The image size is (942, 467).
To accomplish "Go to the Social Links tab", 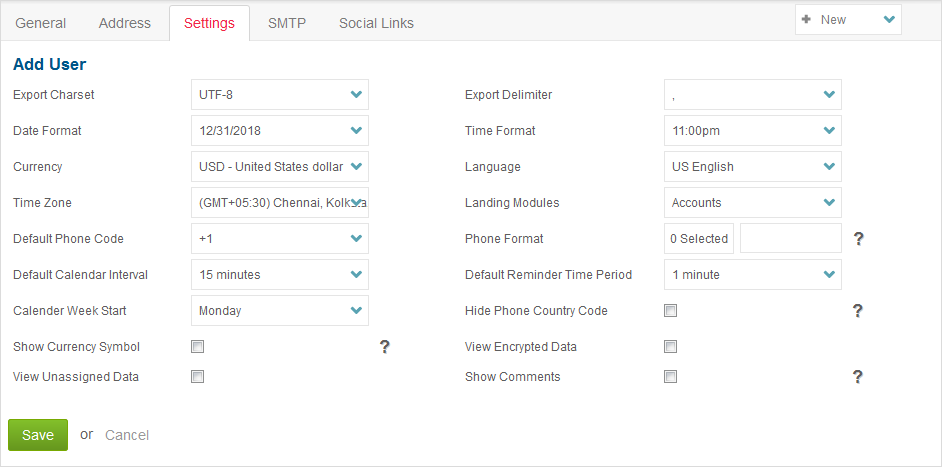I will 377,23.
